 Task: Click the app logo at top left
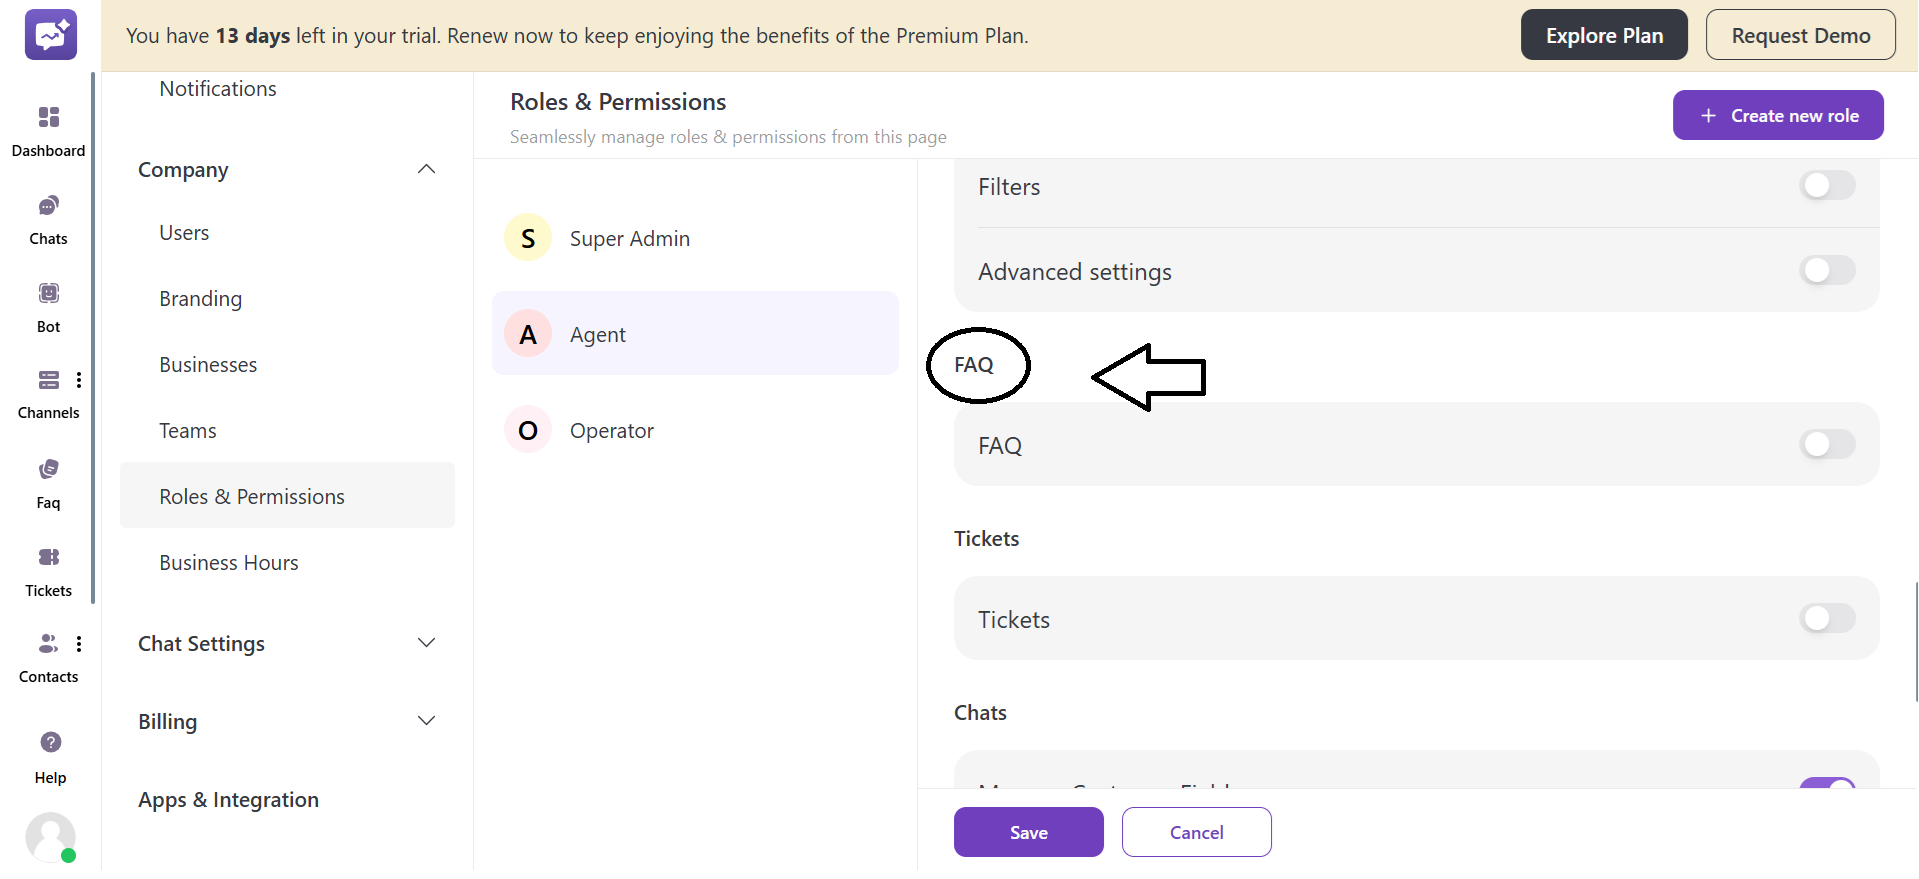(x=50, y=34)
